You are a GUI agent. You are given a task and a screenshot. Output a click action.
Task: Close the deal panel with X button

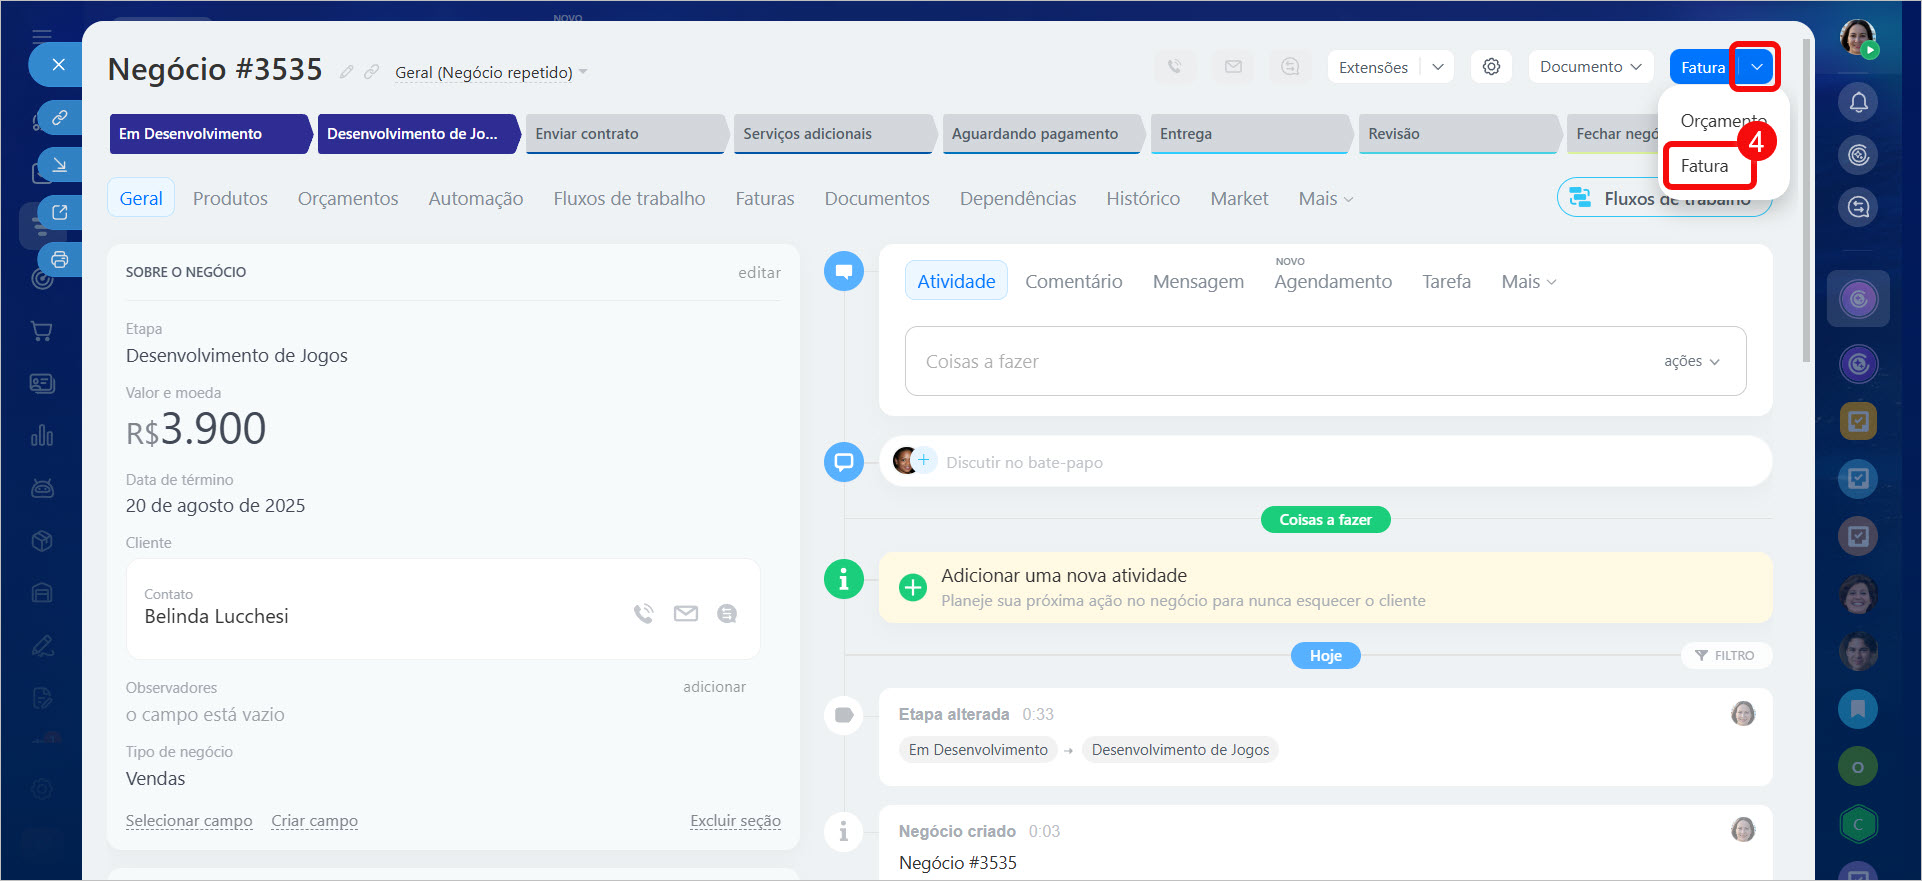click(59, 65)
